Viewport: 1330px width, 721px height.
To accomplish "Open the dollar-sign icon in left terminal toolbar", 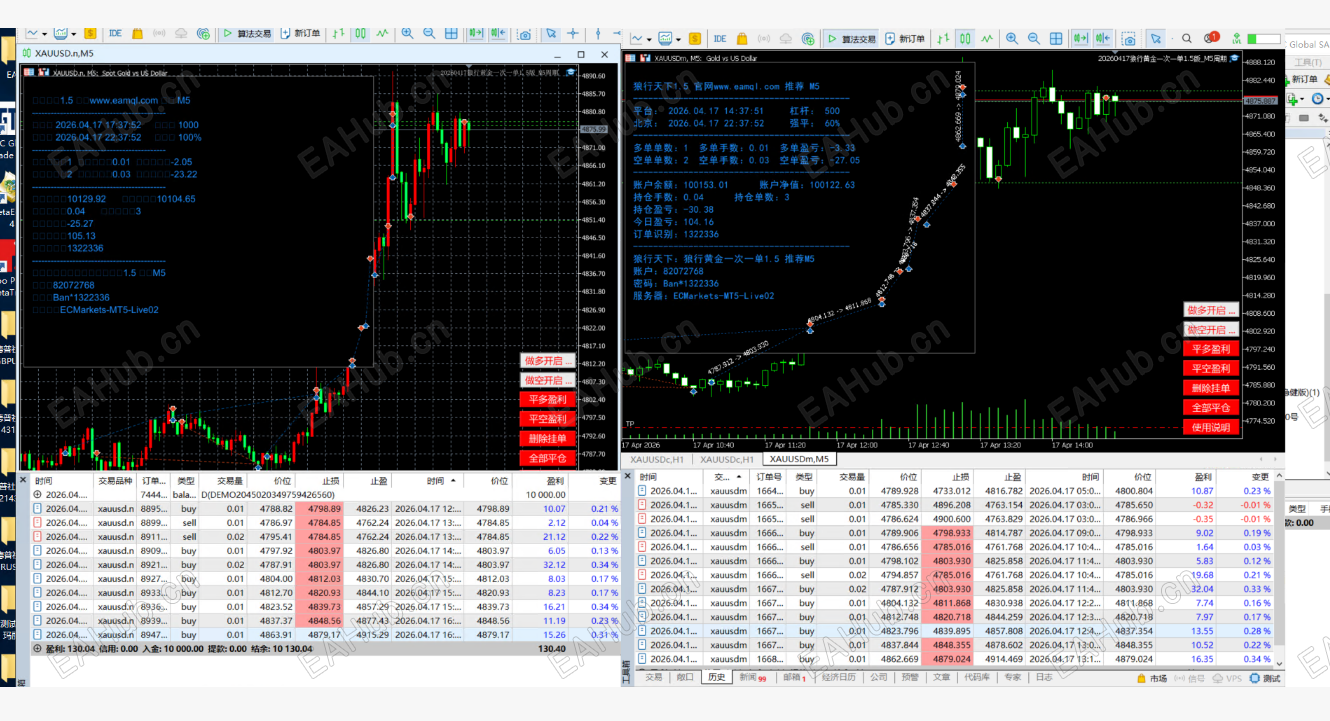I will [x=91, y=33].
